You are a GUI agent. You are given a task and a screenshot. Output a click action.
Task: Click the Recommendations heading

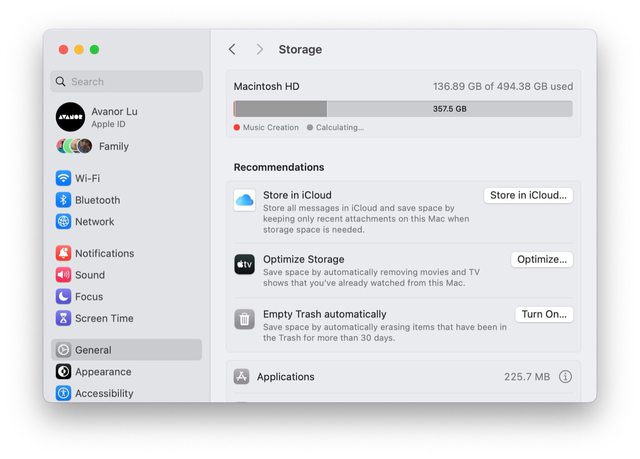click(279, 167)
